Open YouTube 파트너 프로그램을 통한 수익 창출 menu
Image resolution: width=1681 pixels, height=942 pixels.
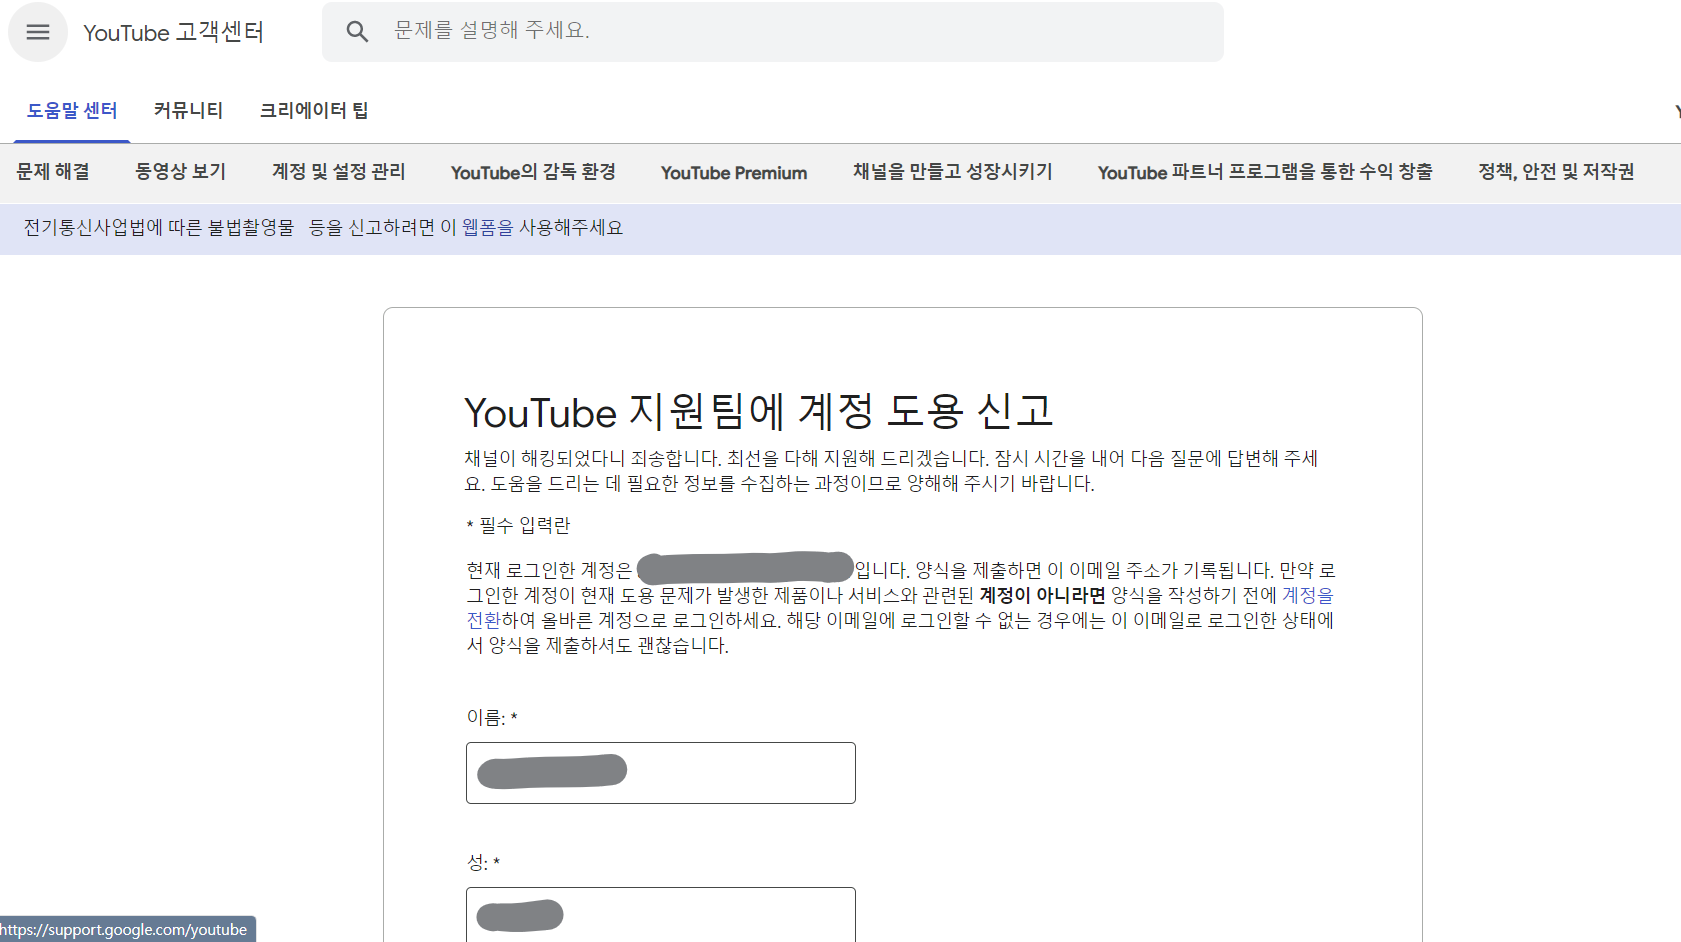click(x=1265, y=172)
